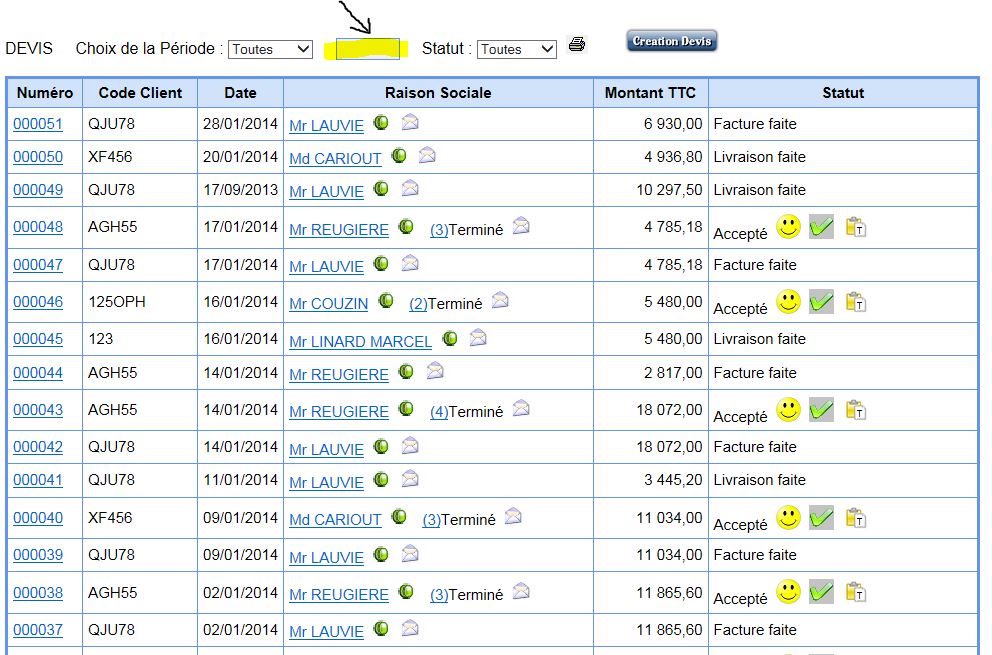Click green globe icon beside Md CARIOUT 000050
992x655 pixels.
[x=399, y=156]
